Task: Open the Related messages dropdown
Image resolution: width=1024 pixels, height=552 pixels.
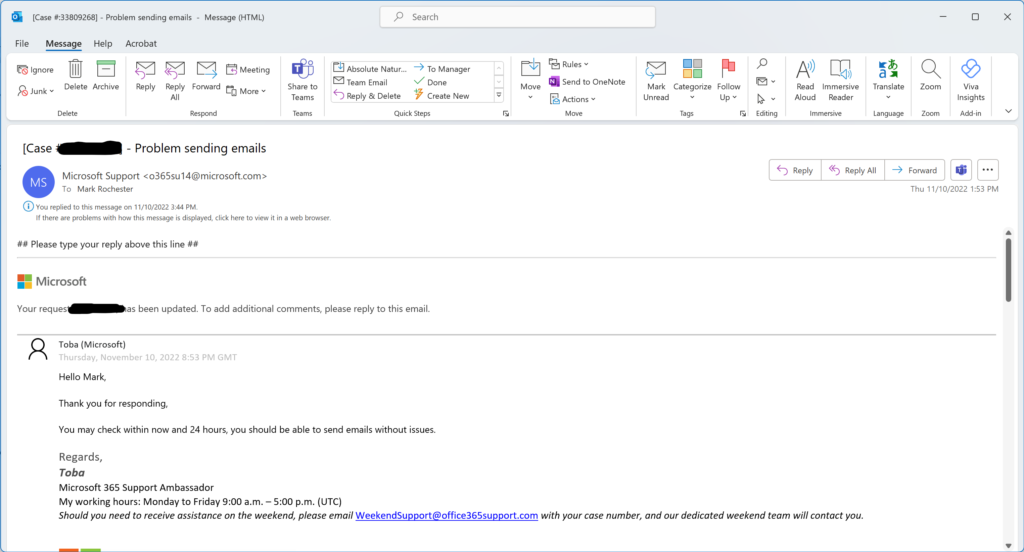Action: tap(765, 82)
